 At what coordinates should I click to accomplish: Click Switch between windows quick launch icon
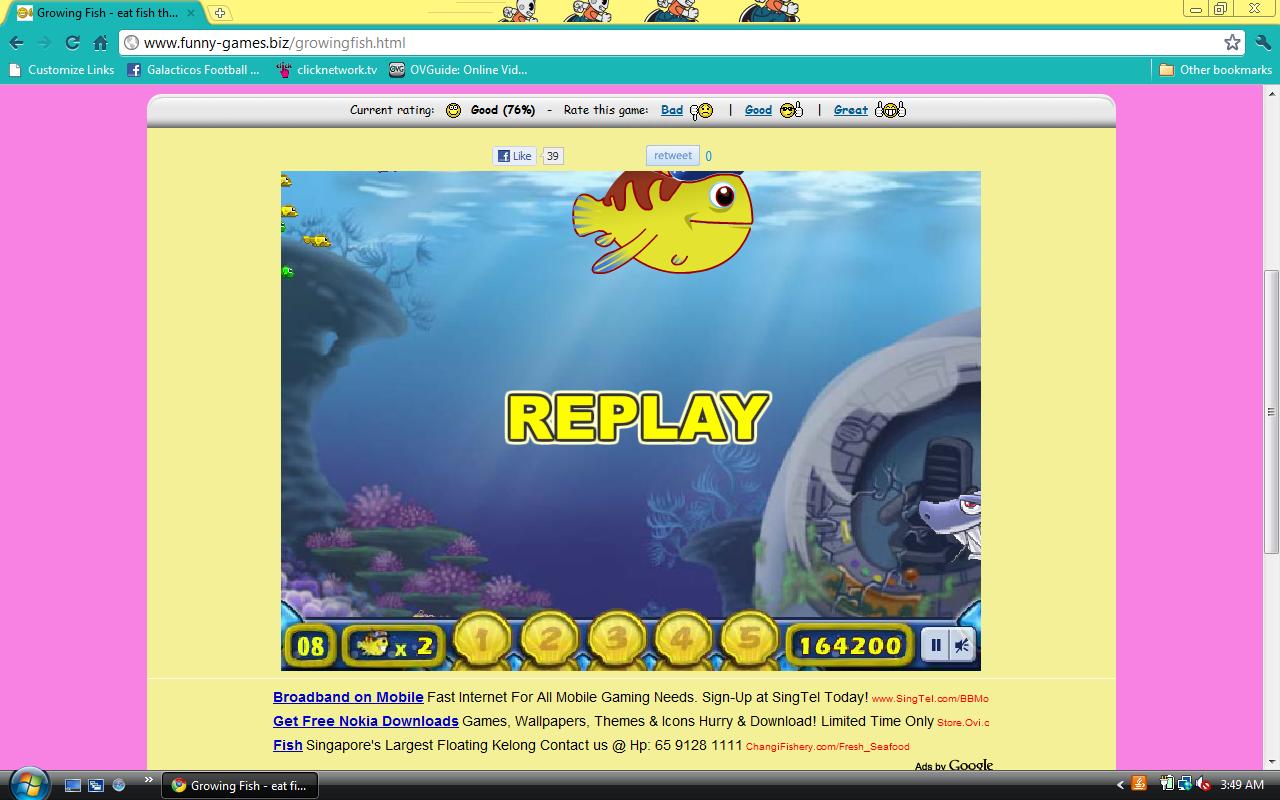[x=96, y=785]
